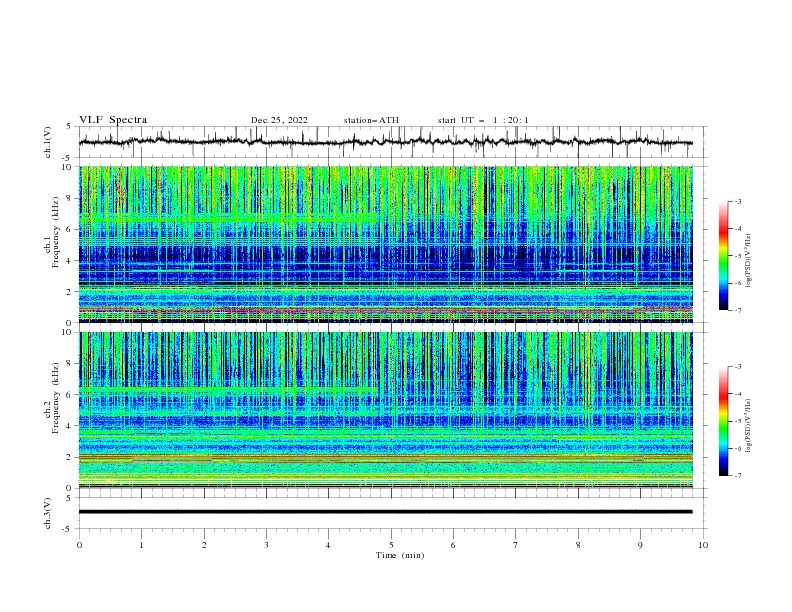Click time axis tick label '4'
This screenshot has width=792, height=612.
point(328,545)
